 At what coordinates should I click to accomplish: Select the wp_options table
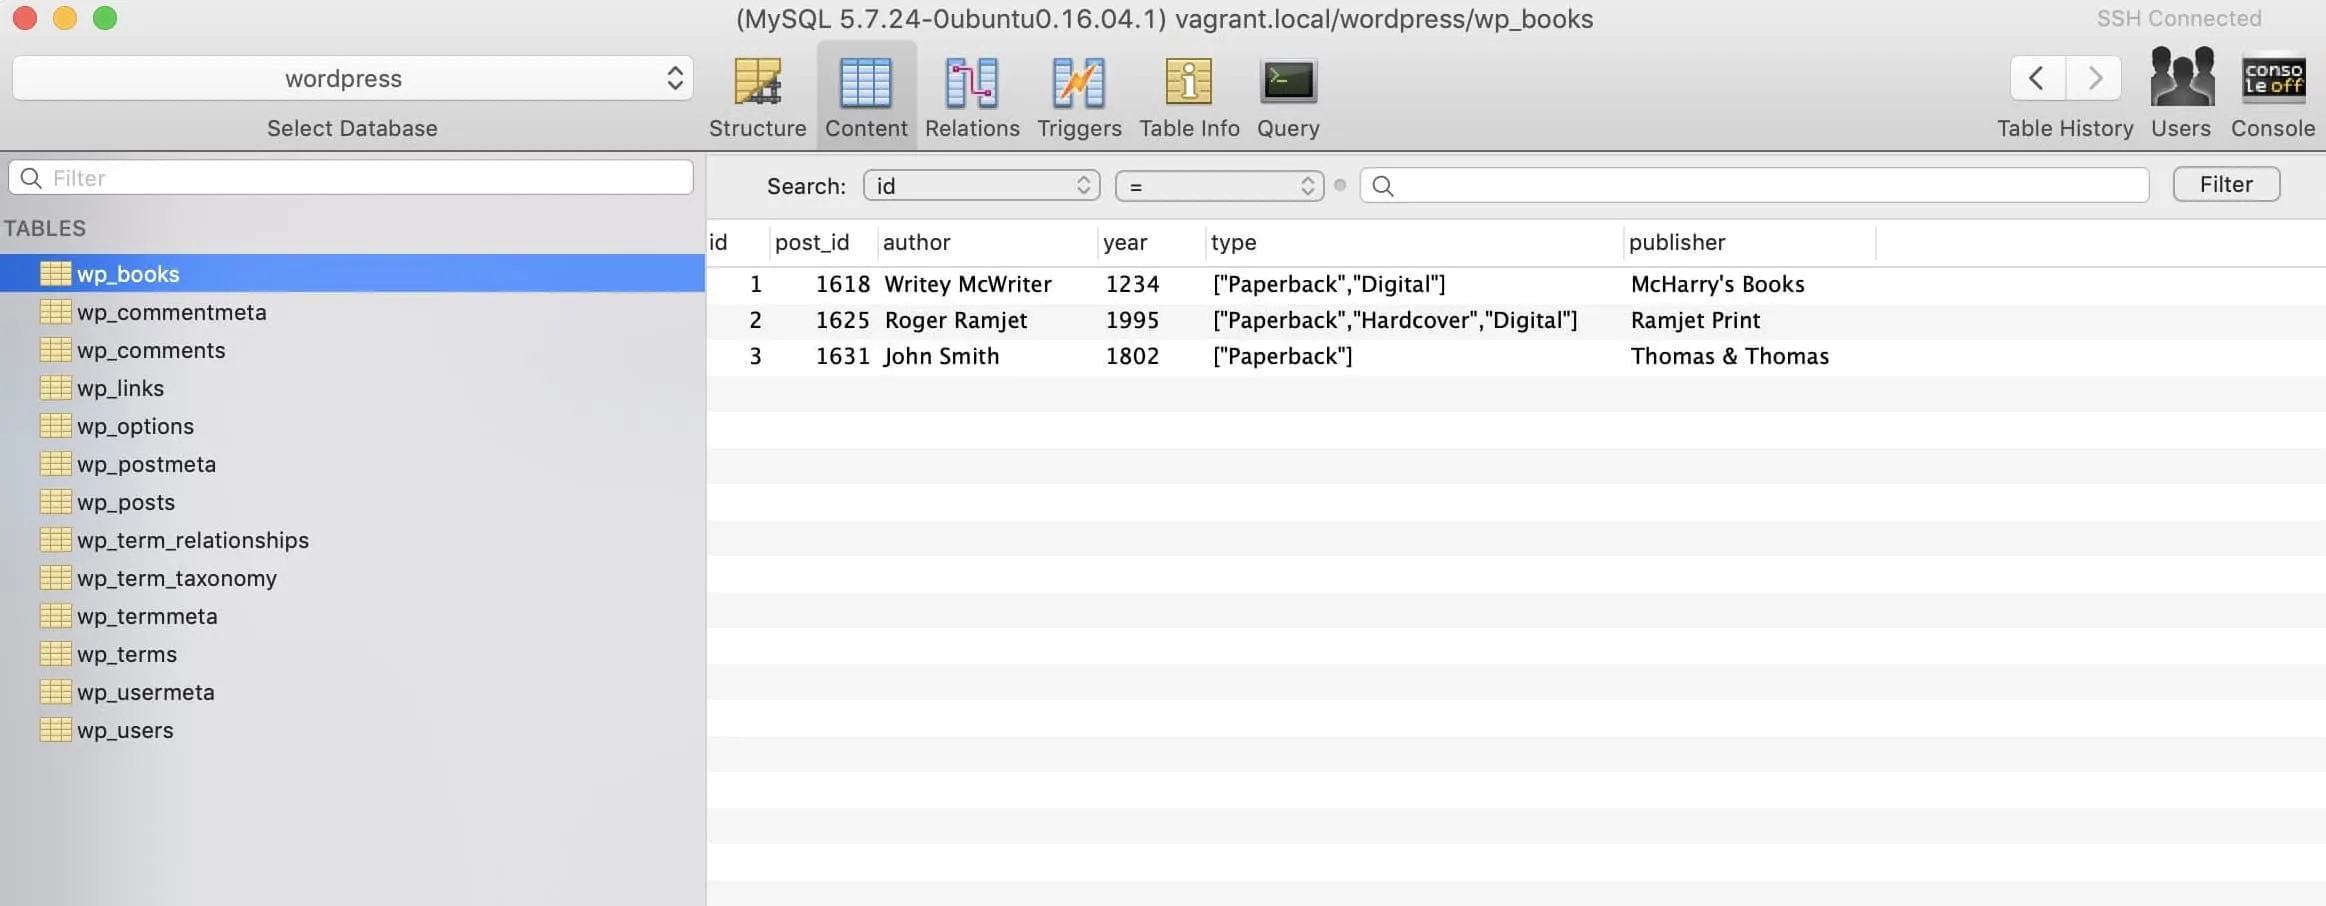(135, 426)
